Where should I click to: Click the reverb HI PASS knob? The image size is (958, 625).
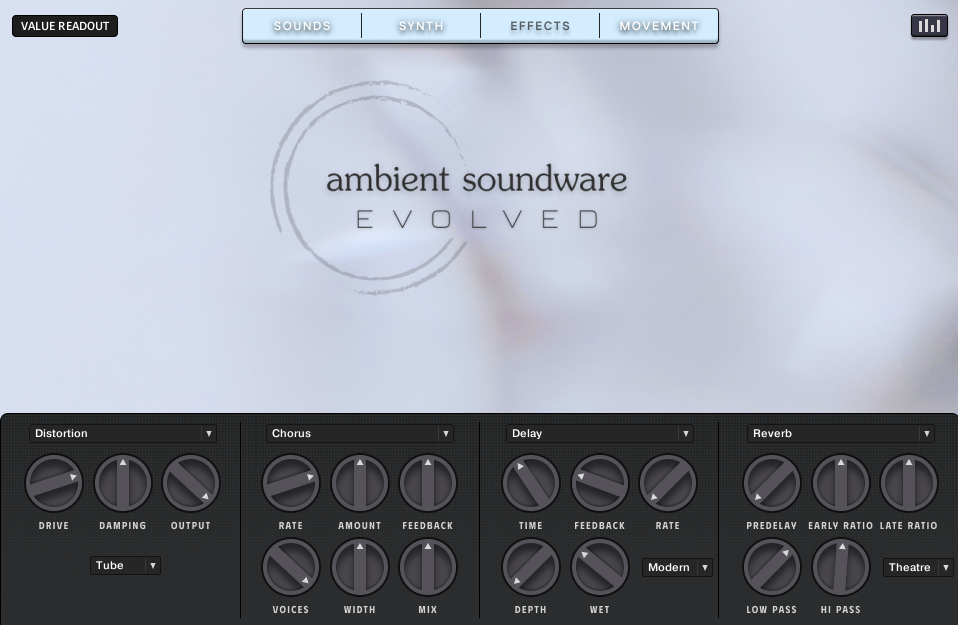(x=840, y=568)
